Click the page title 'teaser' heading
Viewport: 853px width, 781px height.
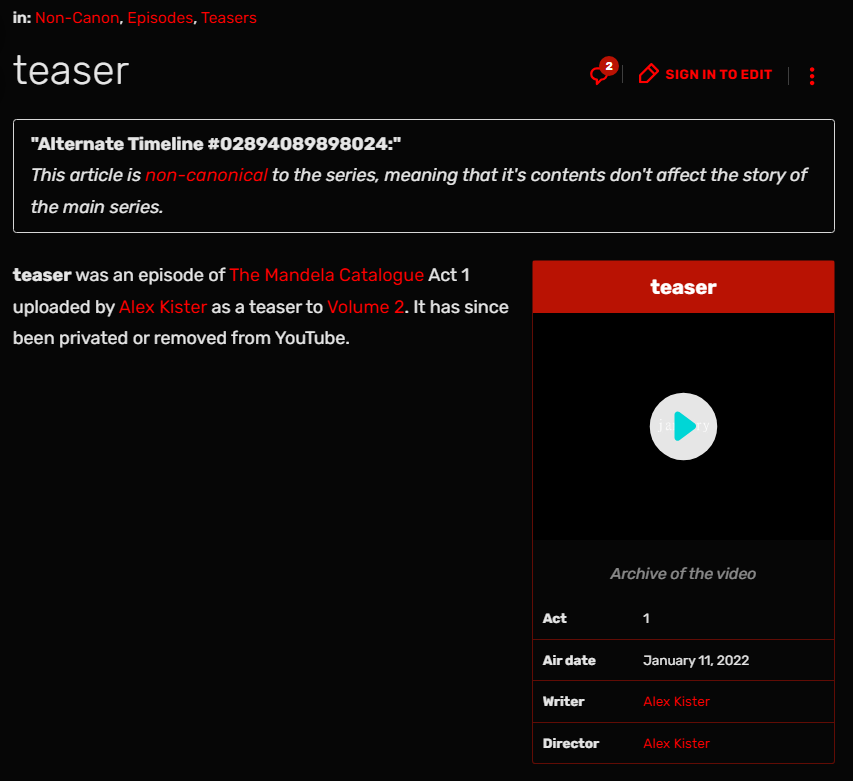tap(71, 71)
